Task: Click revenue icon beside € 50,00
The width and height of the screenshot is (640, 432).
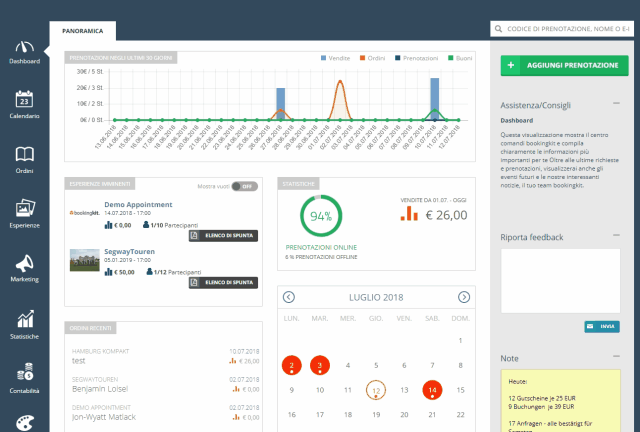Action: point(108,272)
